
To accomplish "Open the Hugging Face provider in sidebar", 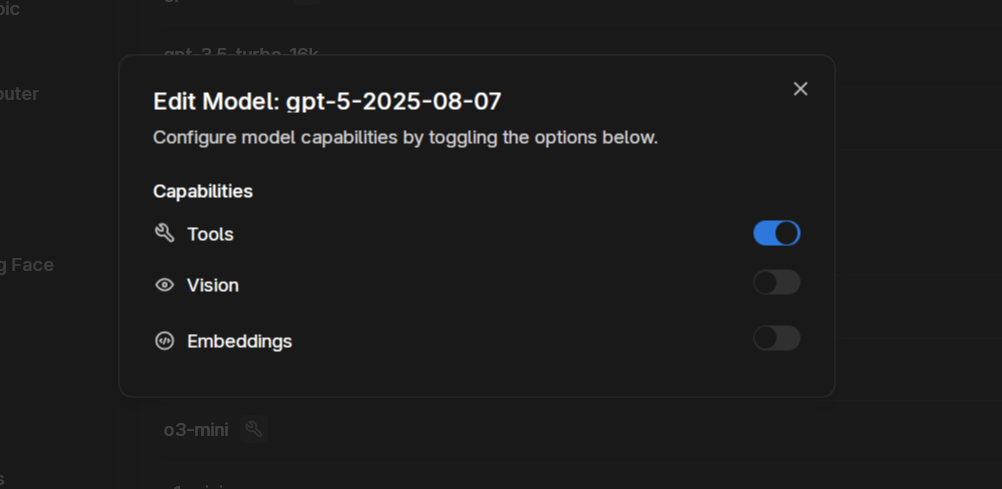I will pyautogui.click(x=26, y=265).
